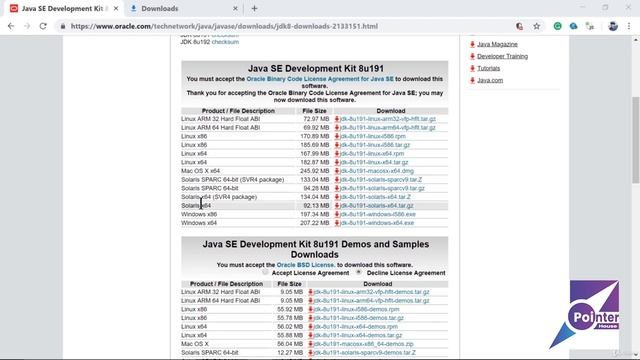Viewport: 640px width, 360px height.
Task: Open the Developer Training sidebar link
Action: tap(502, 56)
